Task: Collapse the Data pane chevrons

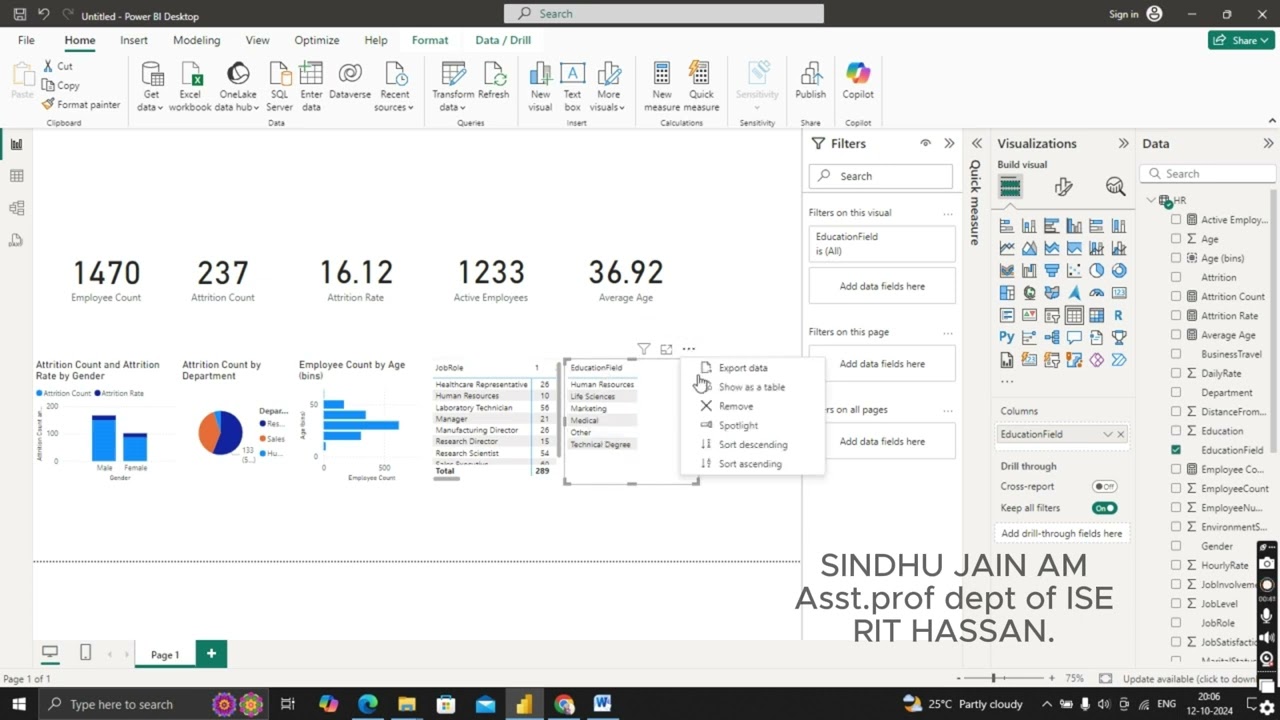Action: (x=1268, y=144)
